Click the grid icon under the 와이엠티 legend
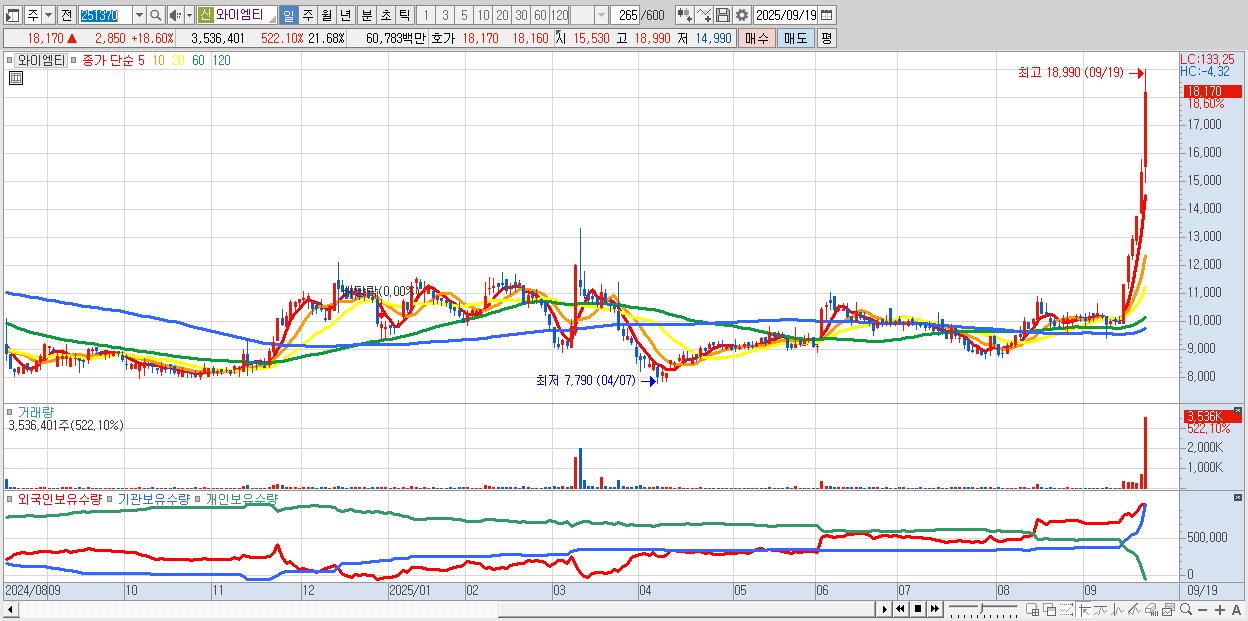1248x621 pixels. point(15,78)
